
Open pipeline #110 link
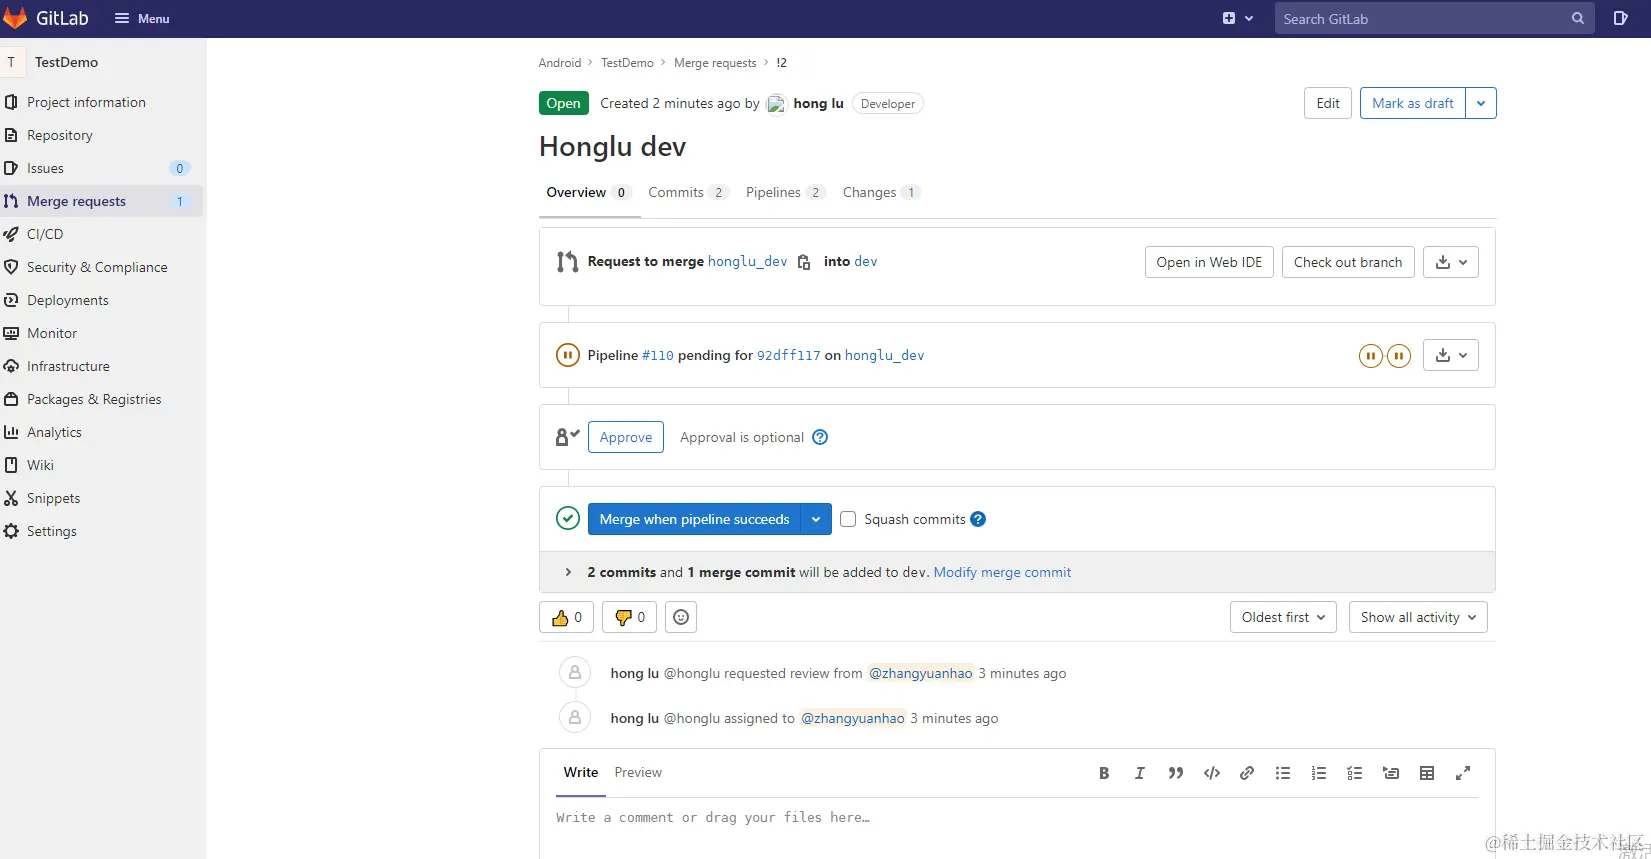click(657, 355)
